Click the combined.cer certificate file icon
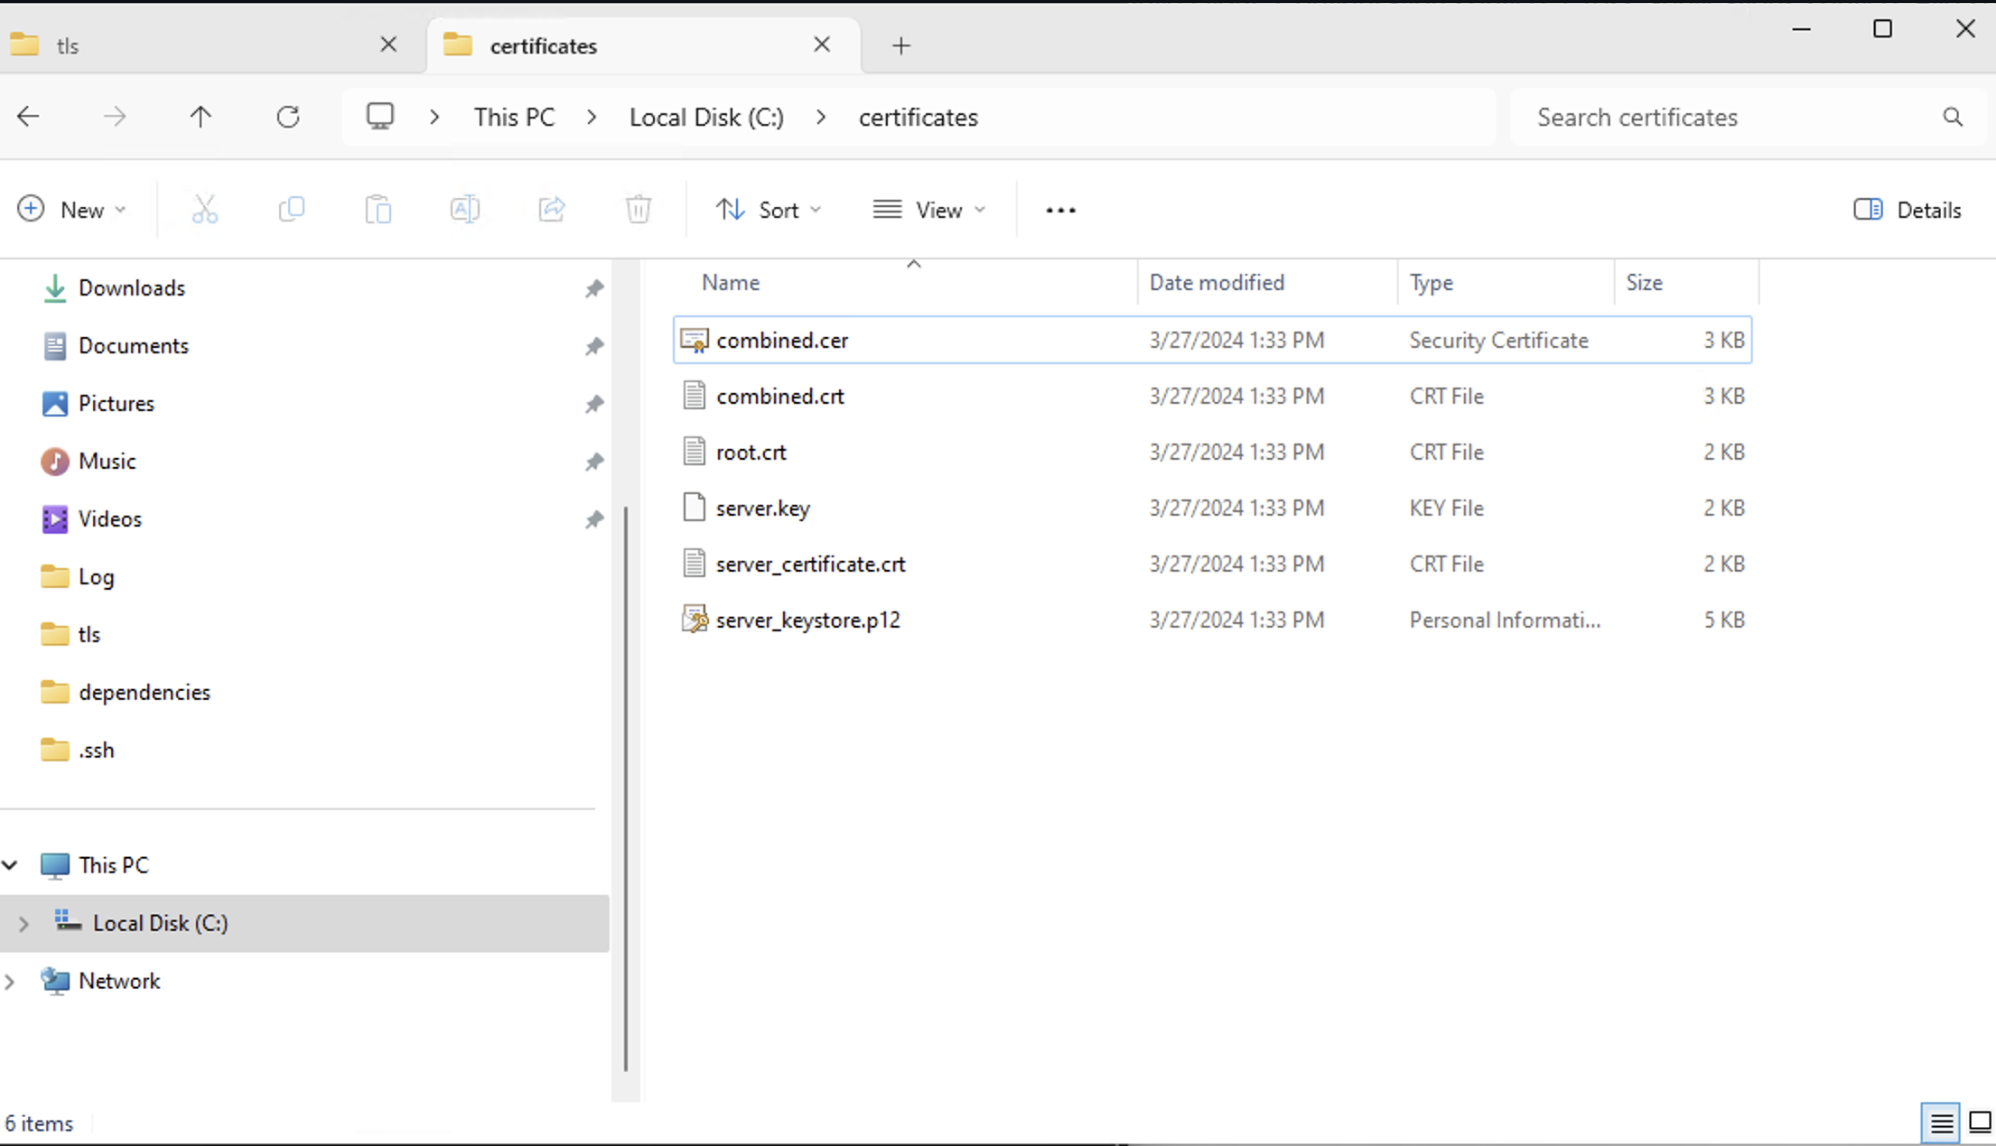 pos(694,340)
